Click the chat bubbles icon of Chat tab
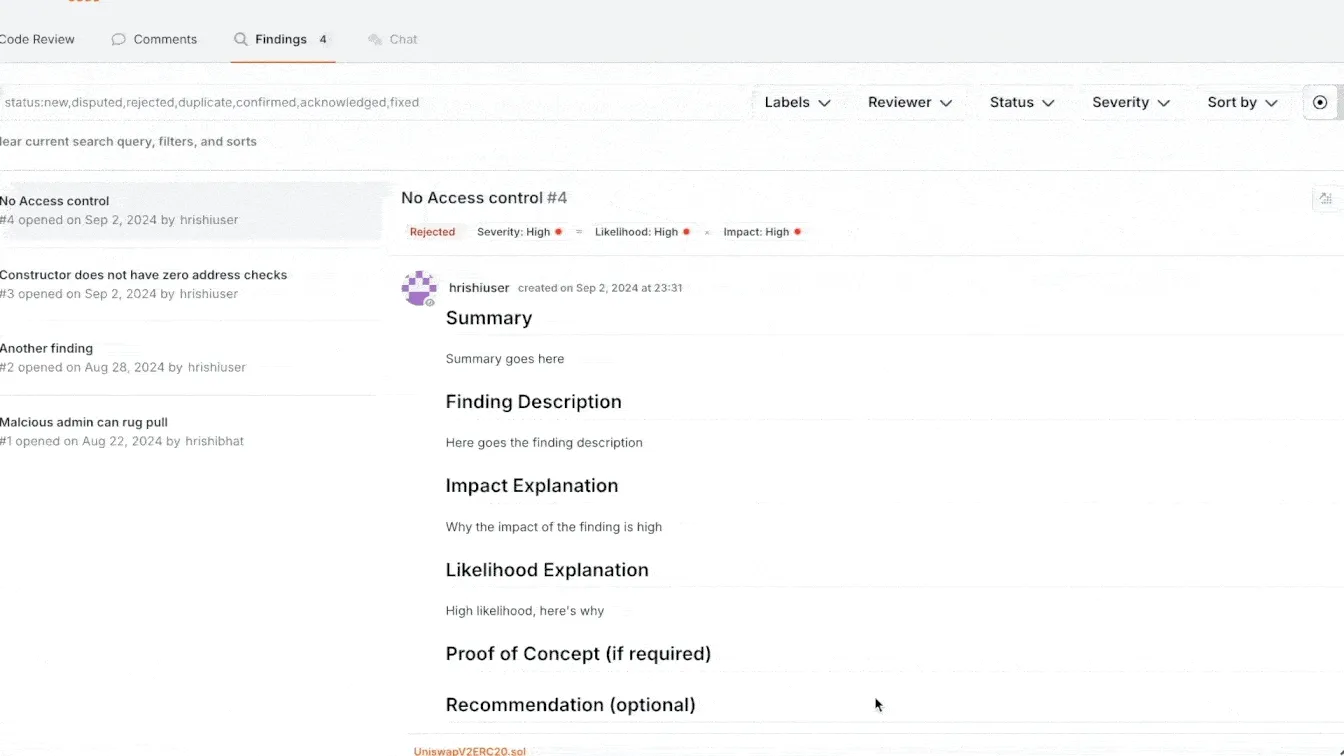This screenshot has height=756, width=1344. pos(375,40)
